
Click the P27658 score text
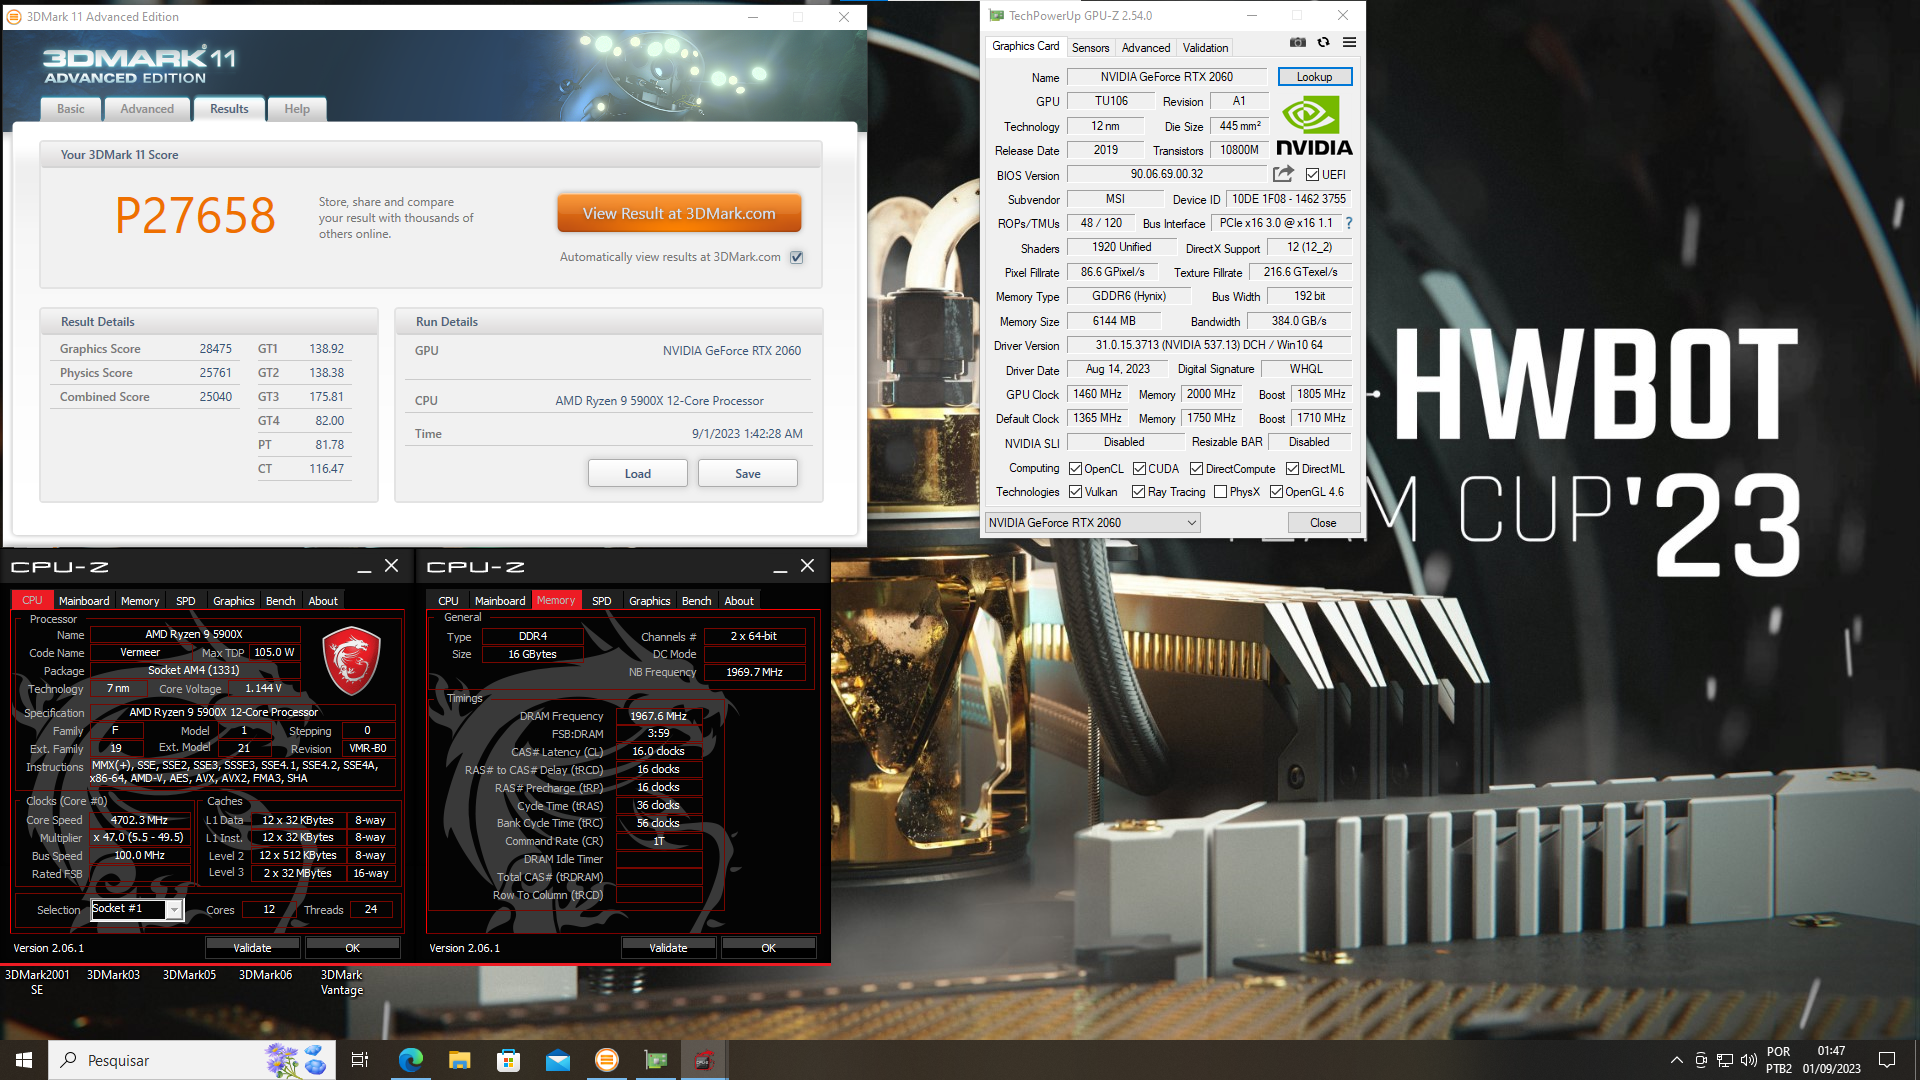point(195,215)
